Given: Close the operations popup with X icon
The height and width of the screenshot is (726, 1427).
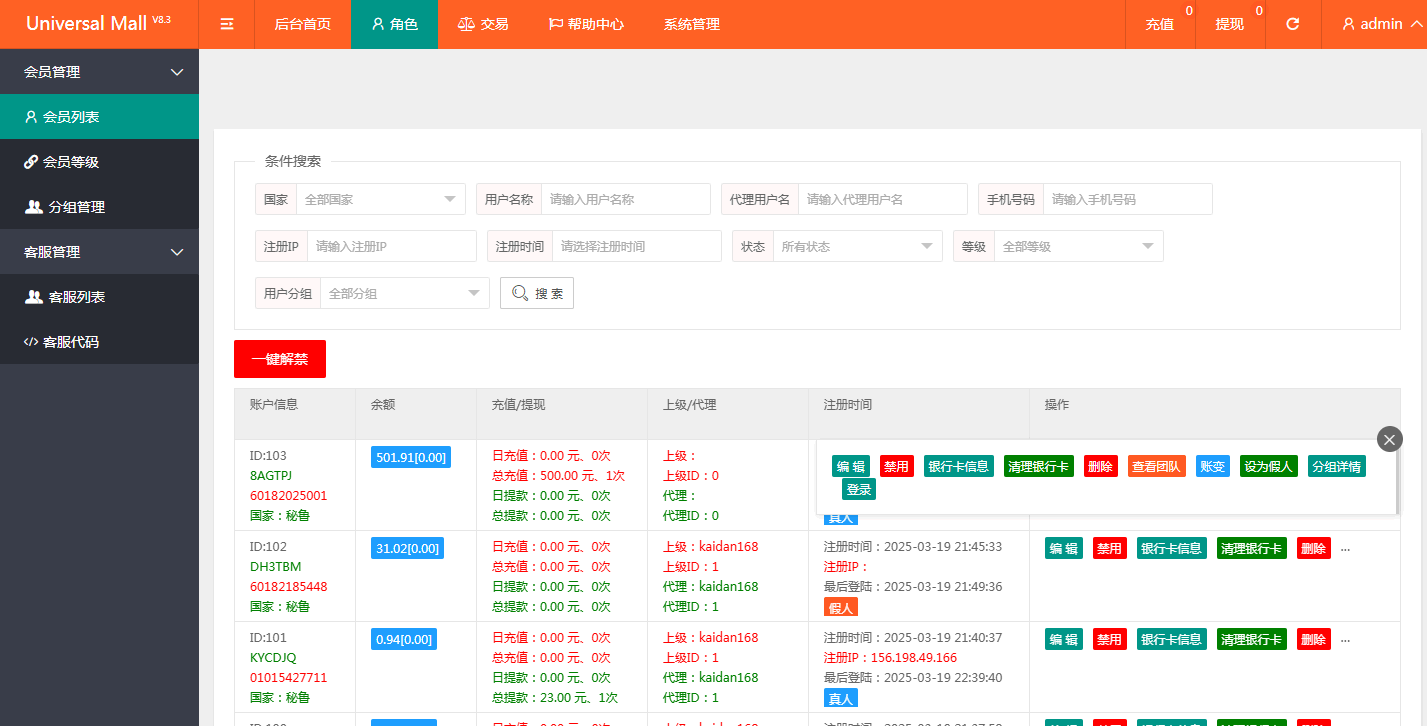Looking at the screenshot, I should pos(1389,439).
